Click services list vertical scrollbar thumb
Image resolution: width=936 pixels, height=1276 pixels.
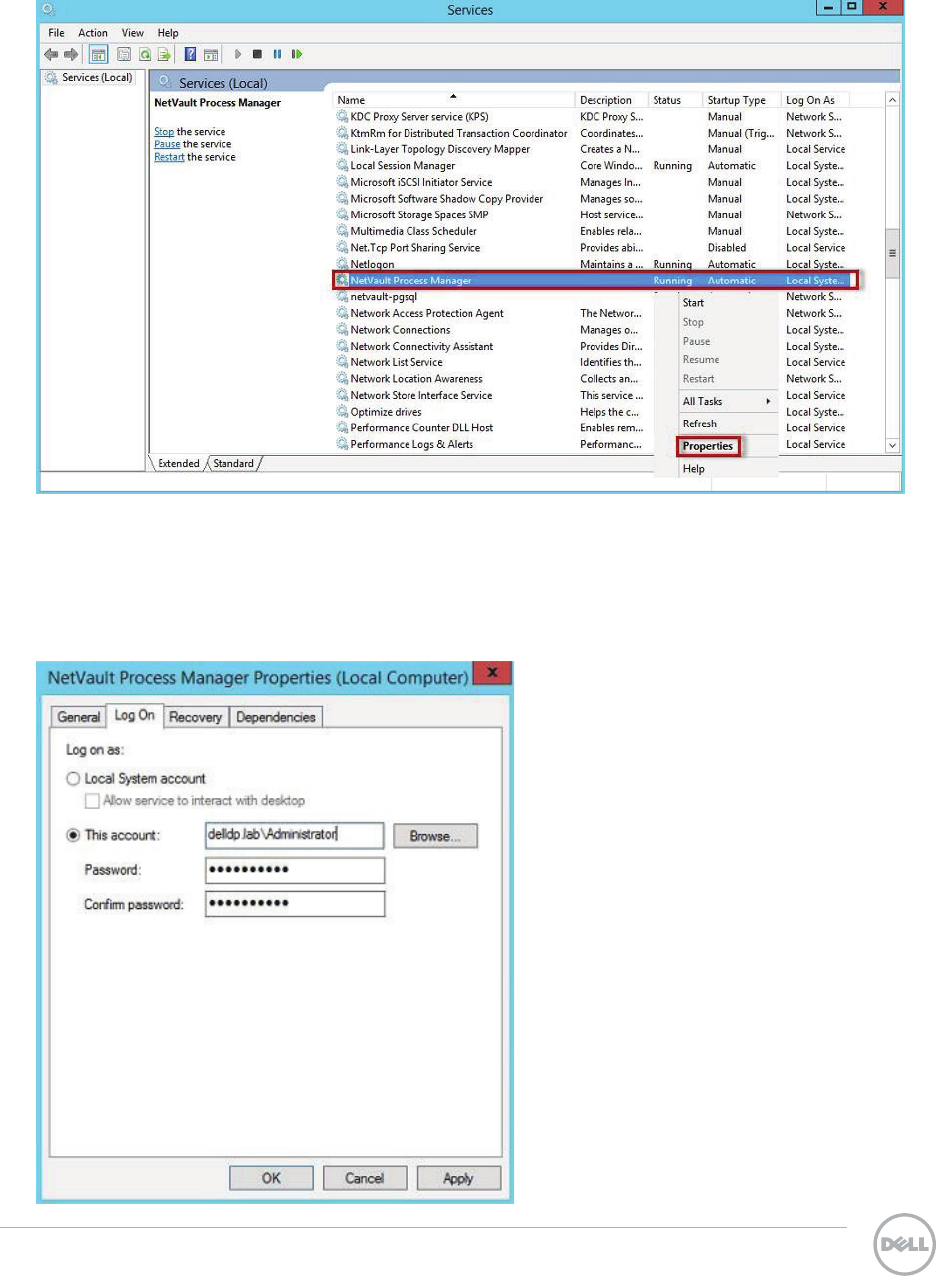(892, 253)
